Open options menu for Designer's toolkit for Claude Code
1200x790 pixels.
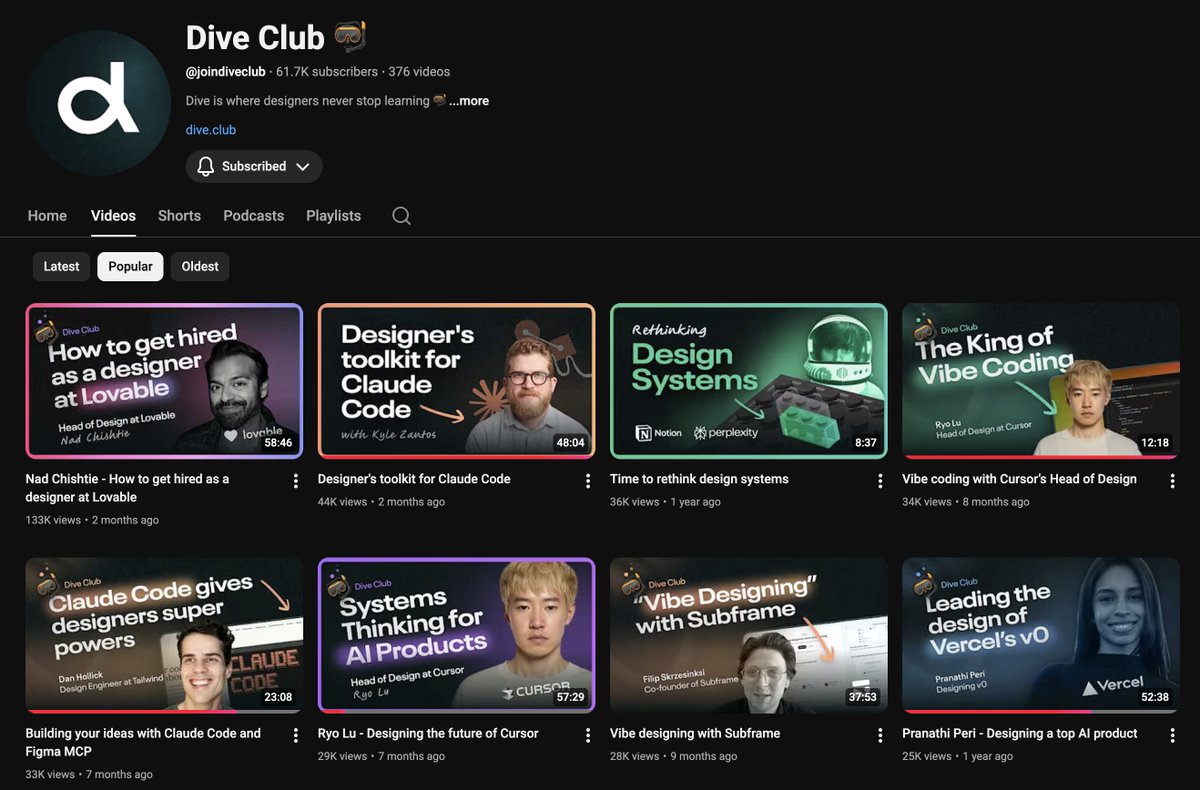(588, 481)
